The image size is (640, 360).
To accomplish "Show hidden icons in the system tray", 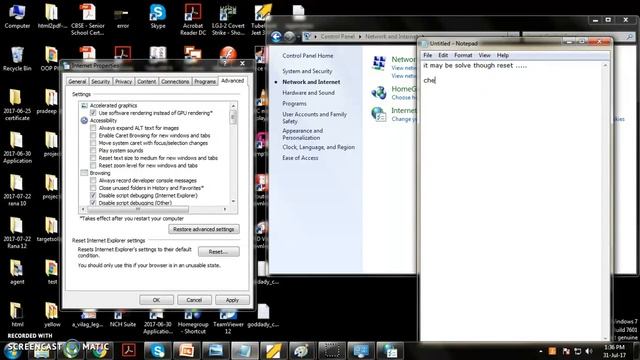I will 540,351.
